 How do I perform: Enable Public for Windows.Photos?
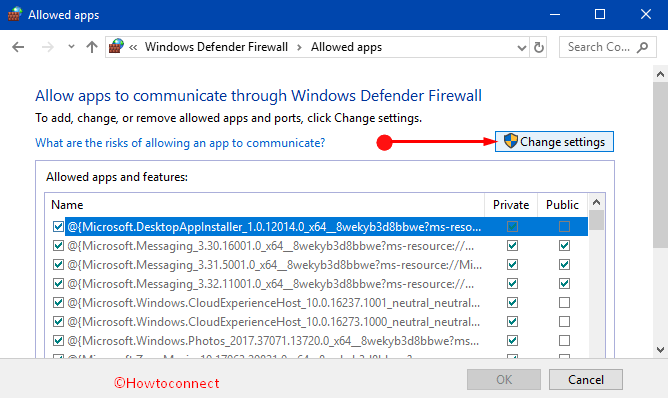(x=564, y=341)
